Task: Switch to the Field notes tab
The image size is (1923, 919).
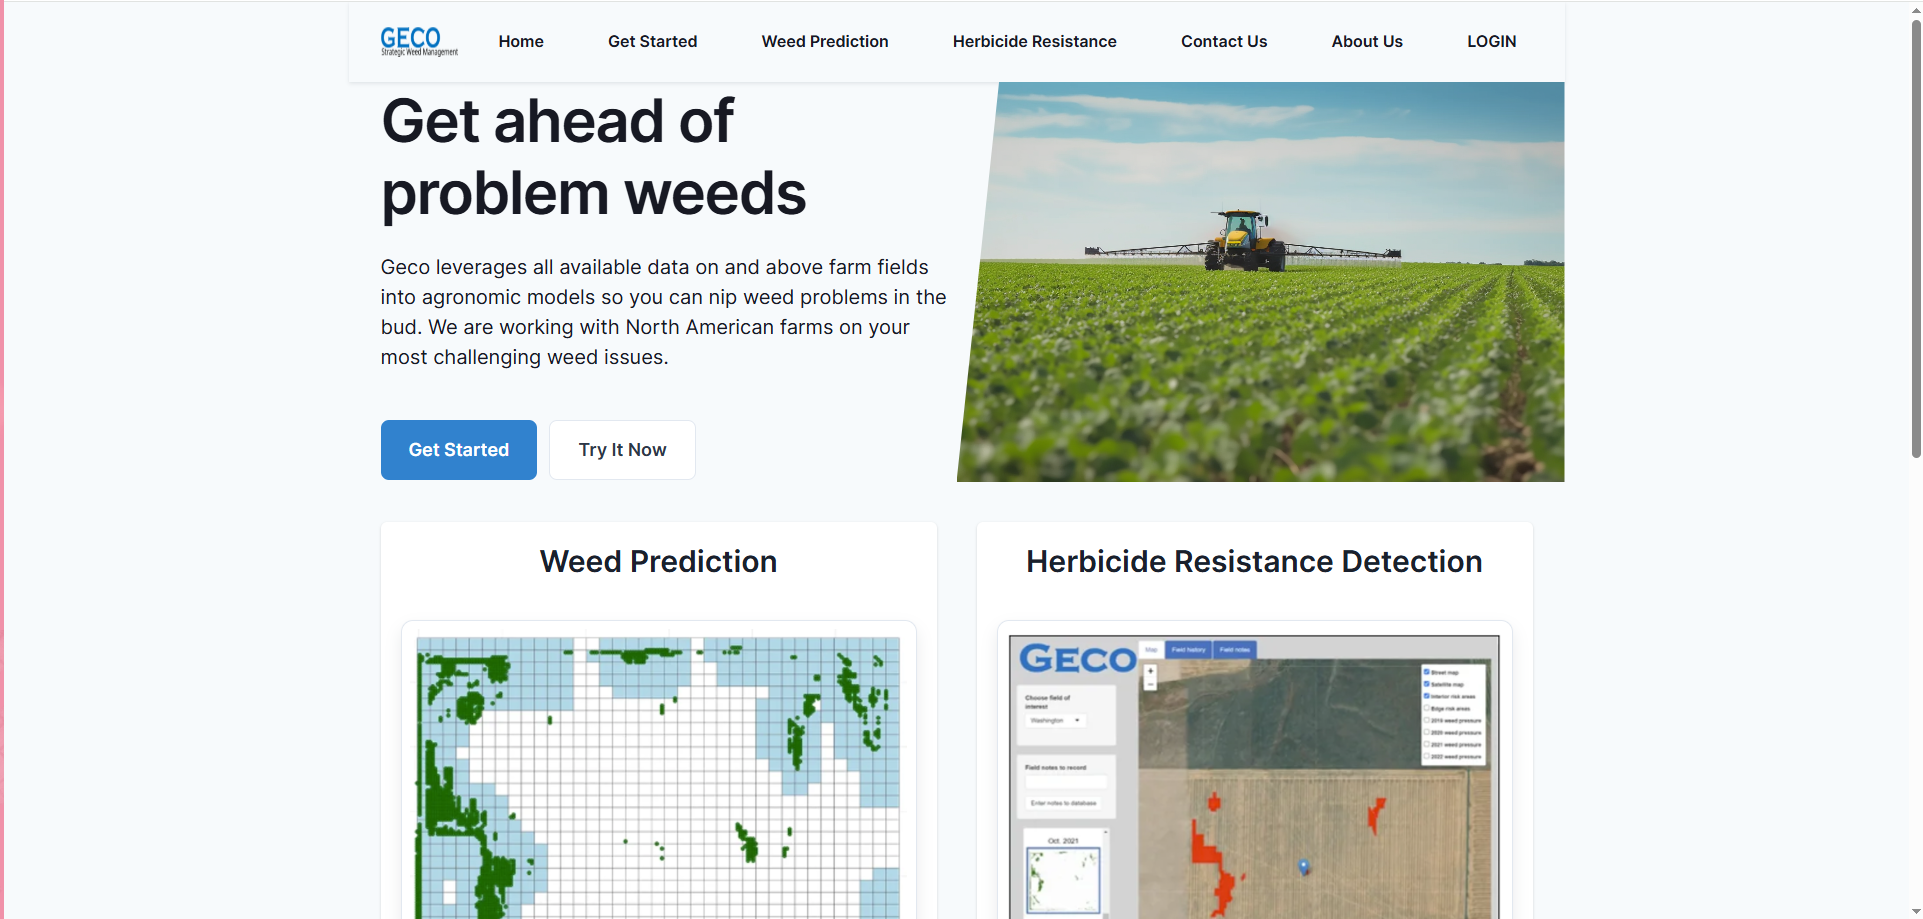Action: (x=1235, y=650)
